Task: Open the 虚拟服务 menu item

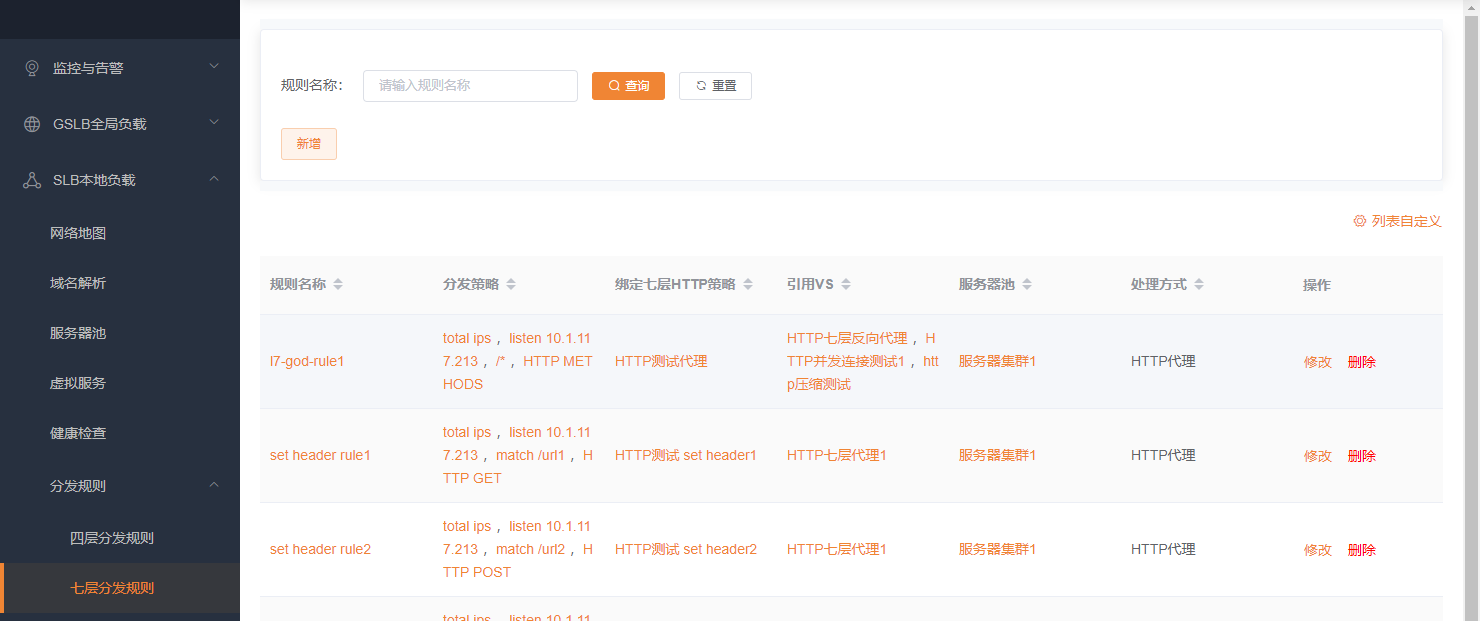Action: coord(120,383)
